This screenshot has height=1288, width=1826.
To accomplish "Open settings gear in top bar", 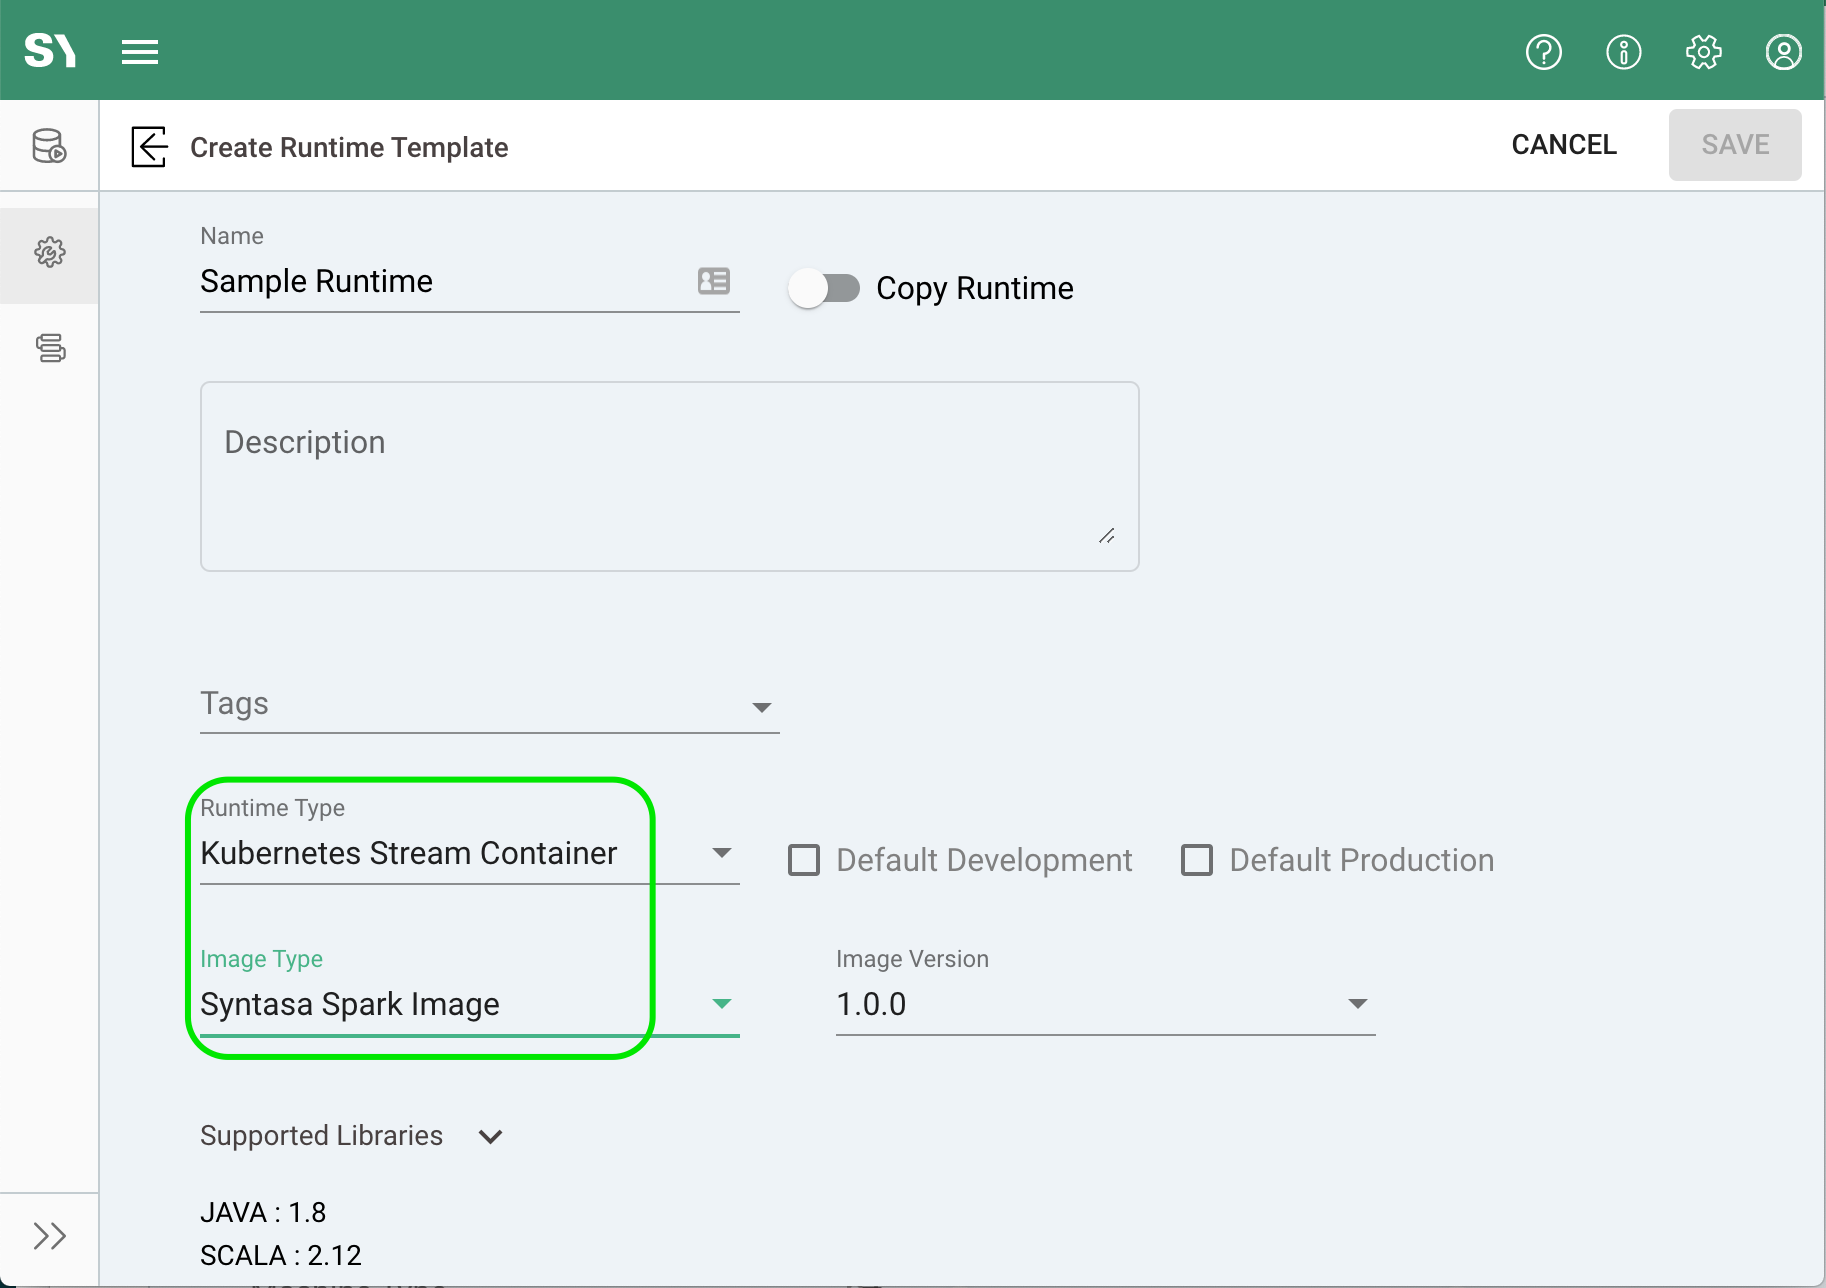I will [1703, 52].
